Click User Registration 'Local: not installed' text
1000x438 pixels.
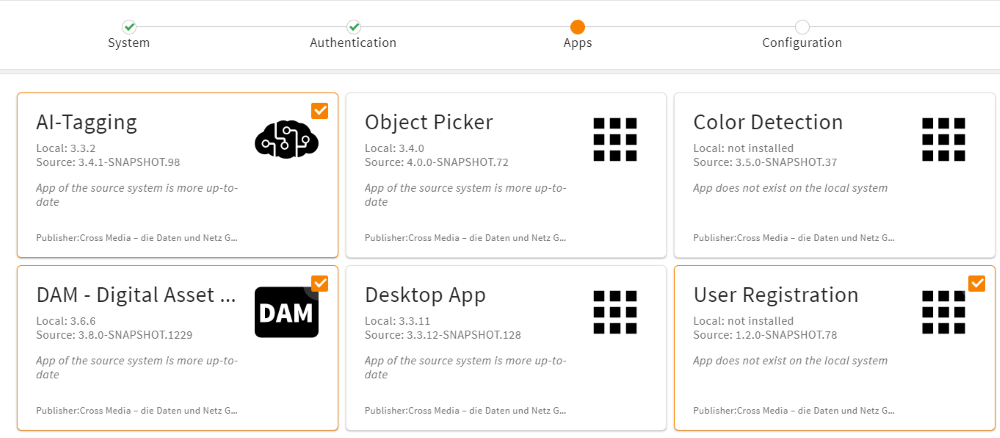pos(744,321)
